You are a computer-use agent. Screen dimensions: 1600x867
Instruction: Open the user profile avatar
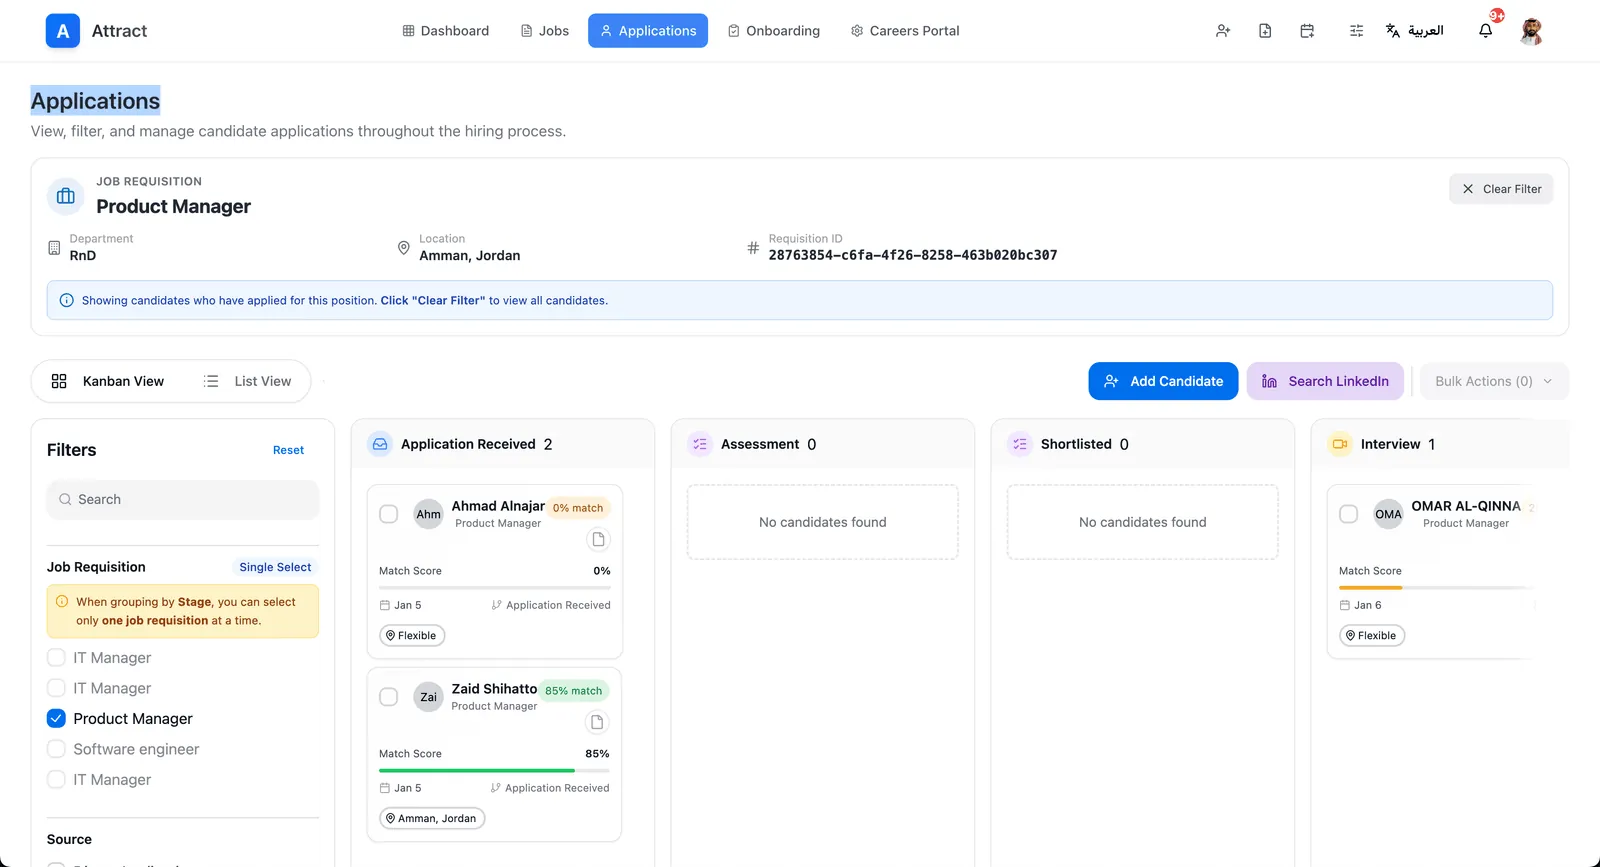click(1531, 31)
